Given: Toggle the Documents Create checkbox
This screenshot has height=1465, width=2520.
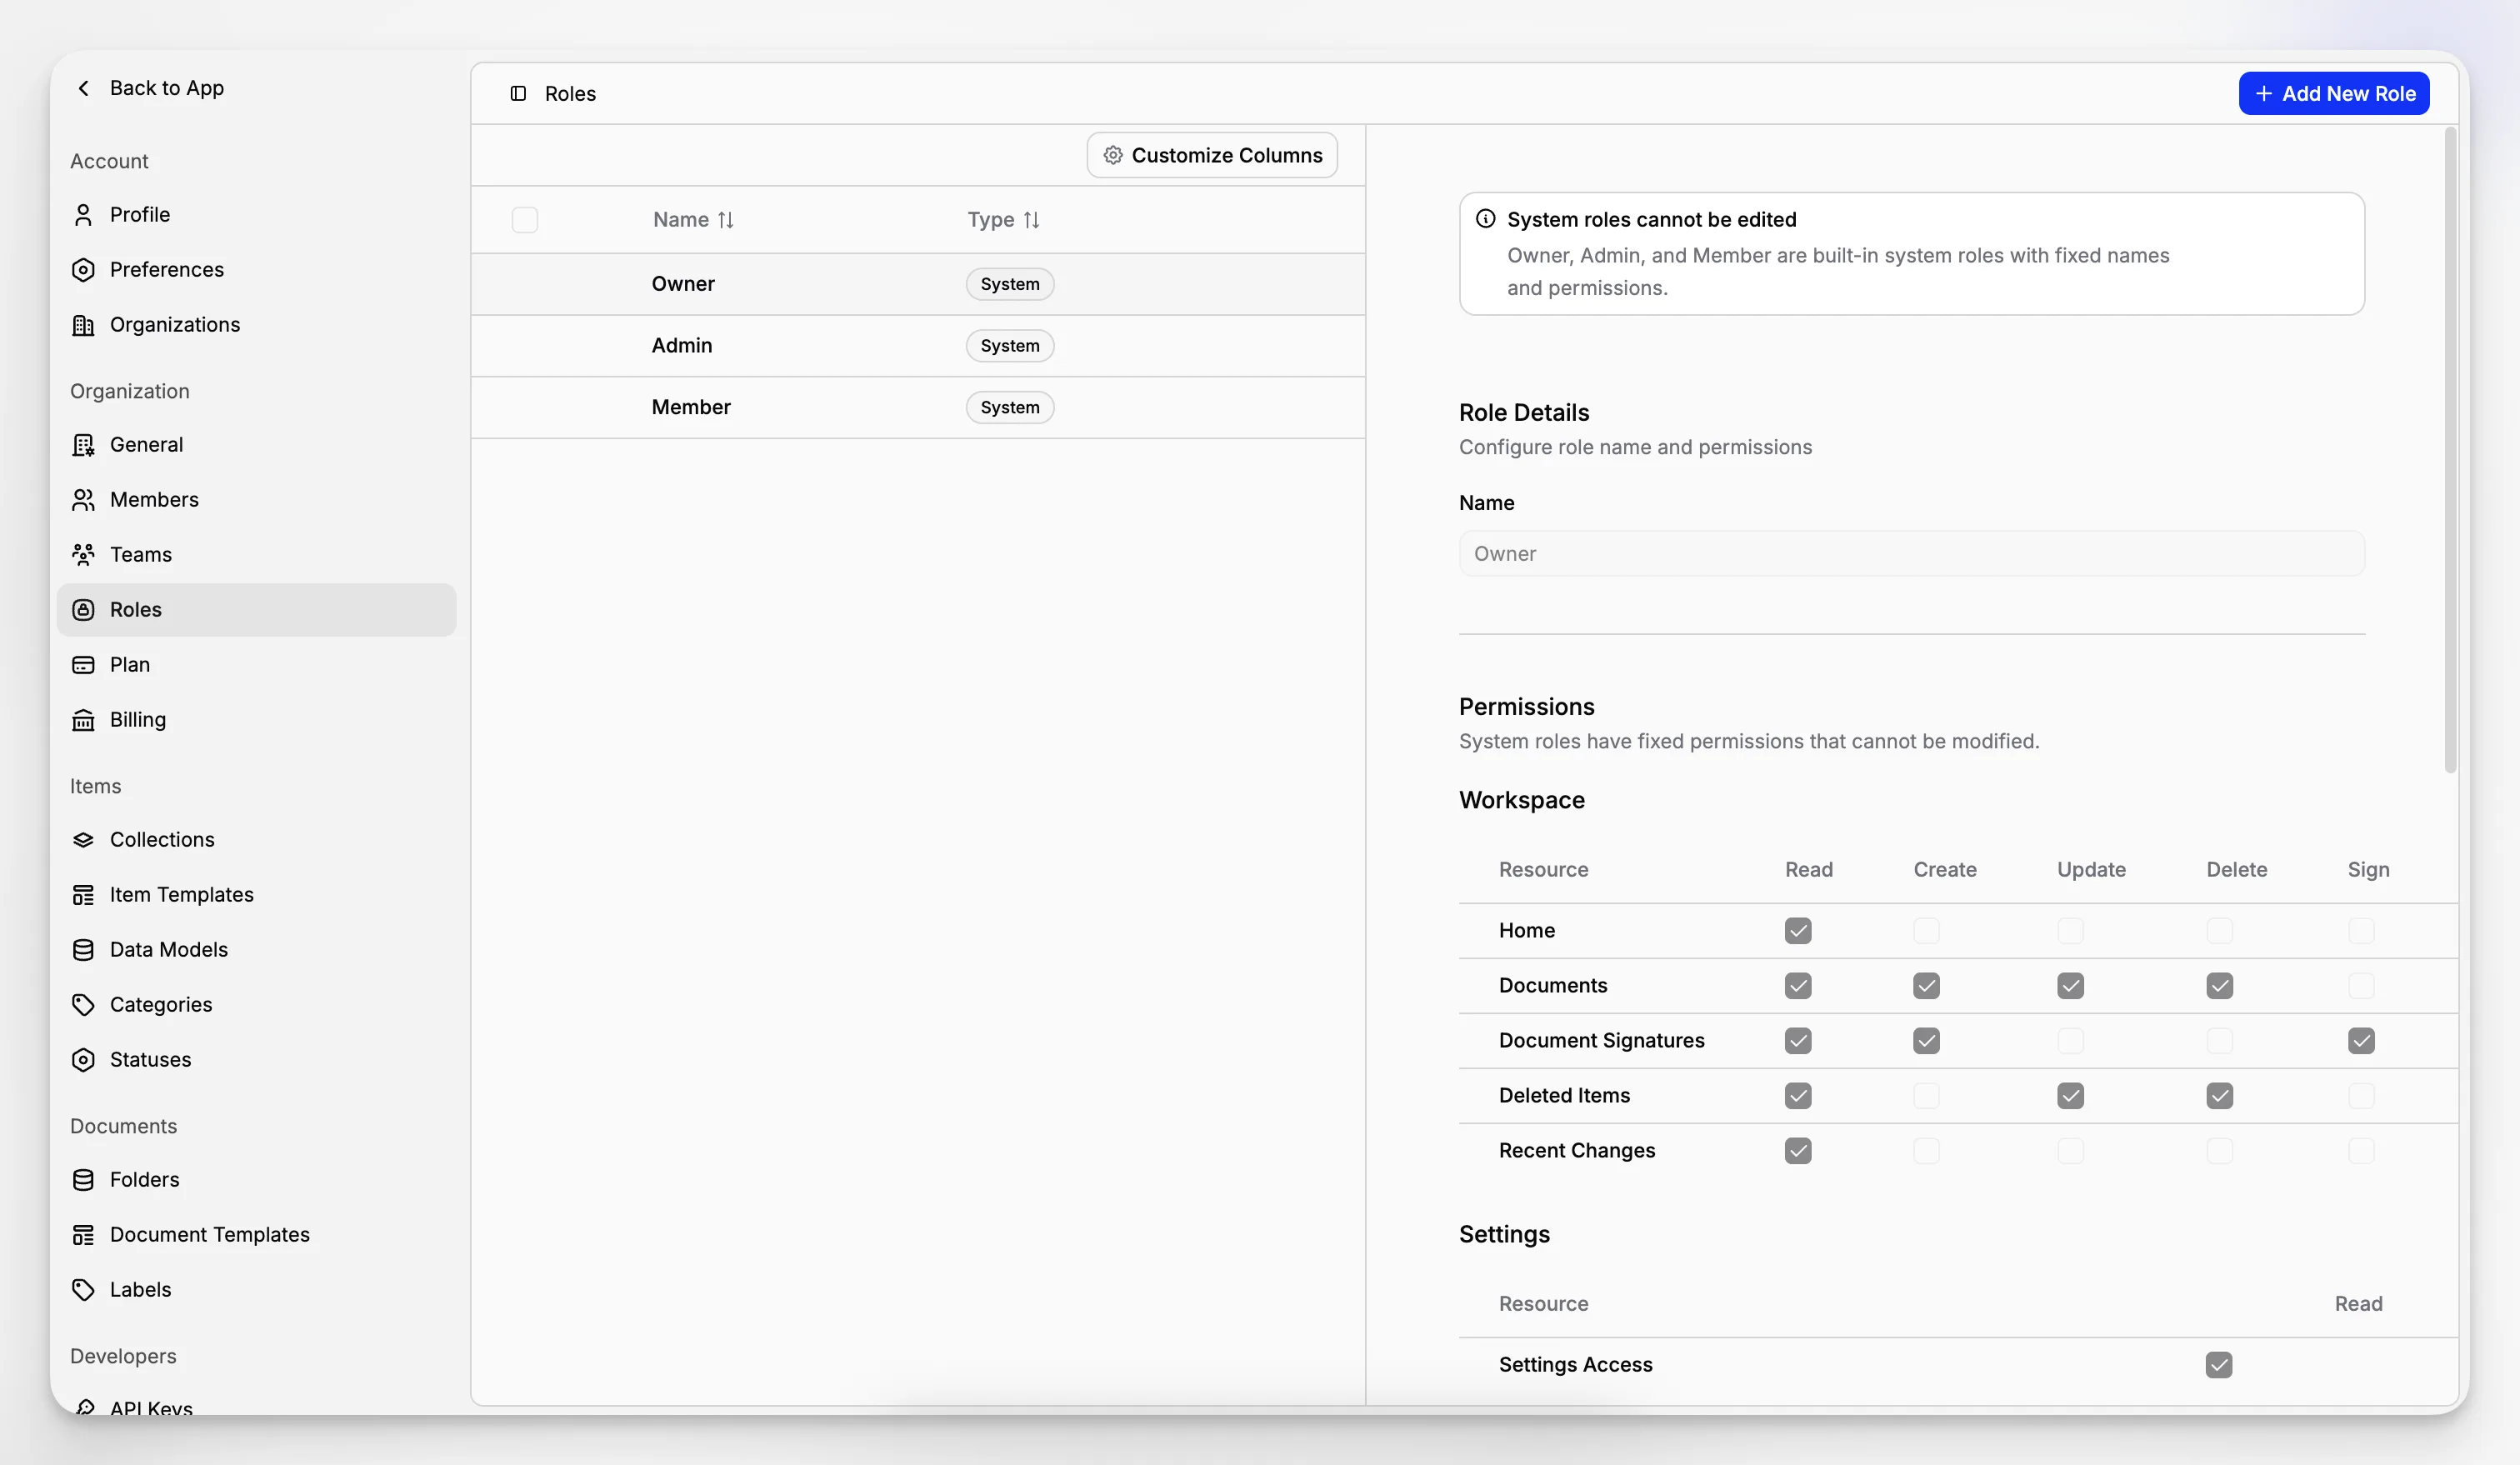Looking at the screenshot, I should pos(1927,986).
